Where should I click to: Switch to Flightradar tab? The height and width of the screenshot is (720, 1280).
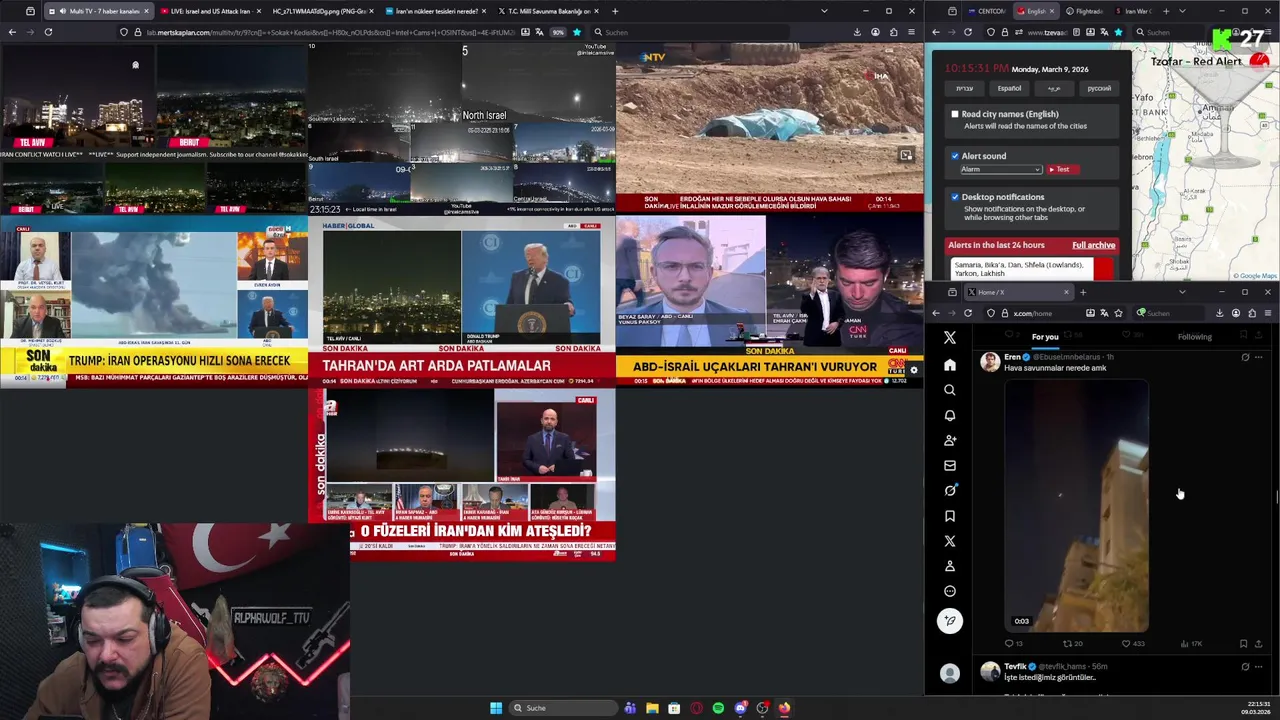click(x=1084, y=11)
